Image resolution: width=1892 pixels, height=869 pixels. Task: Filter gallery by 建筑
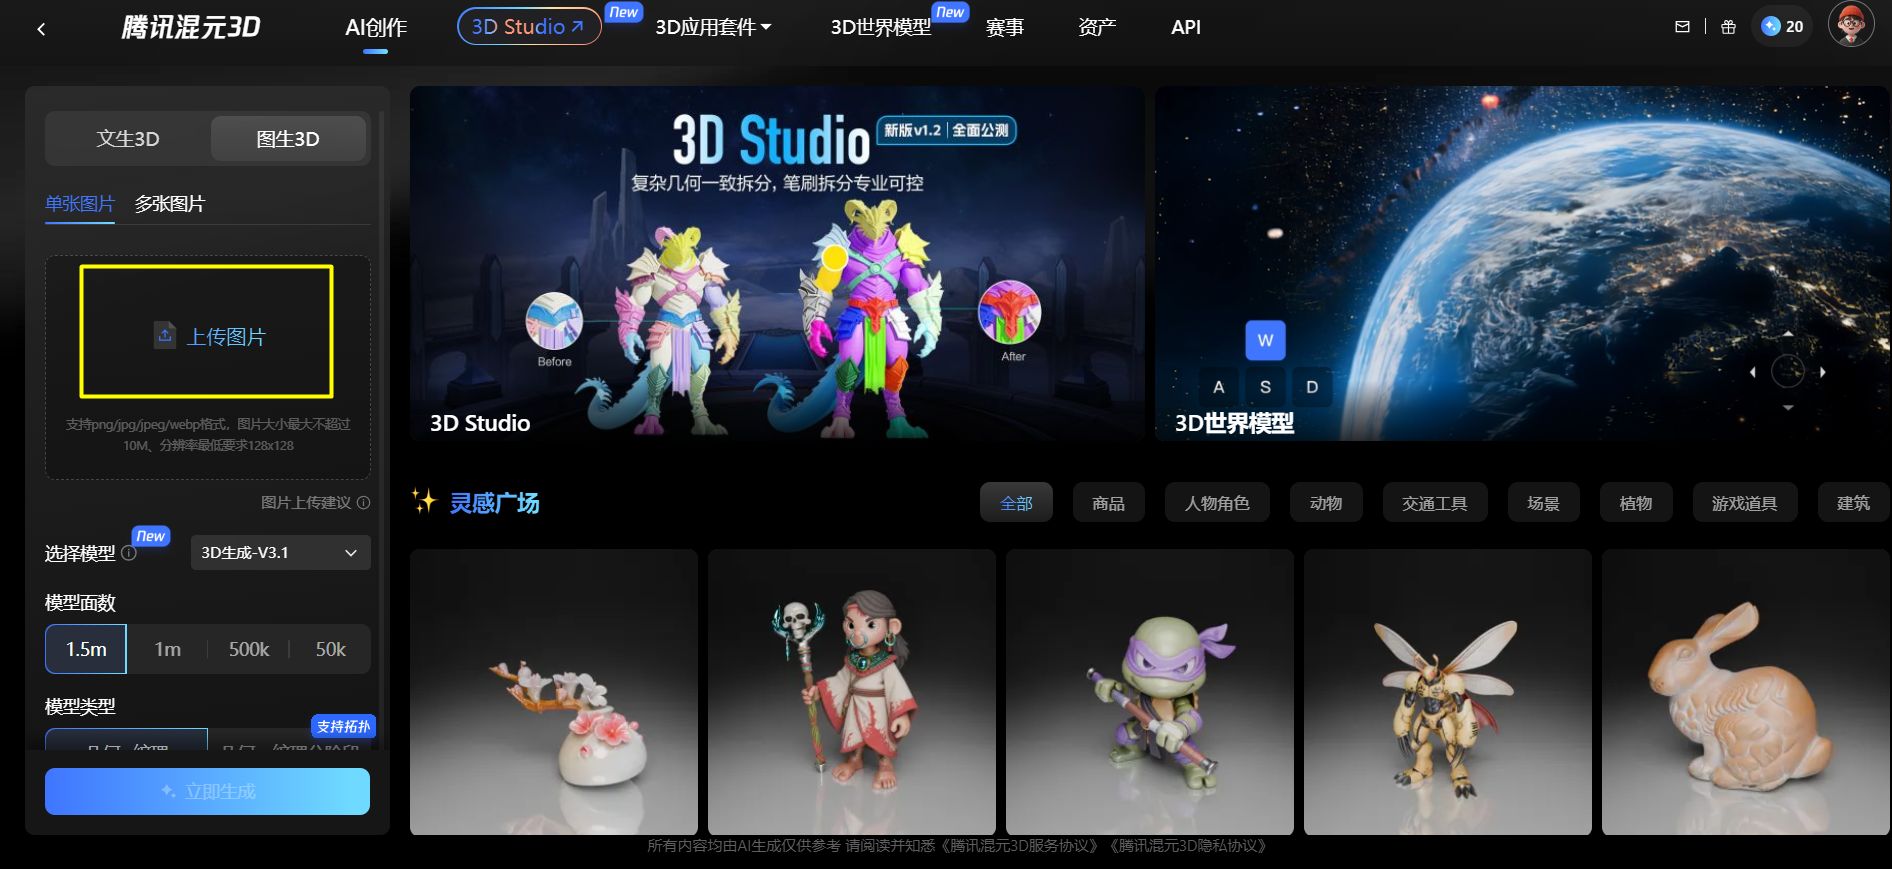click(x=1853, y=503)
